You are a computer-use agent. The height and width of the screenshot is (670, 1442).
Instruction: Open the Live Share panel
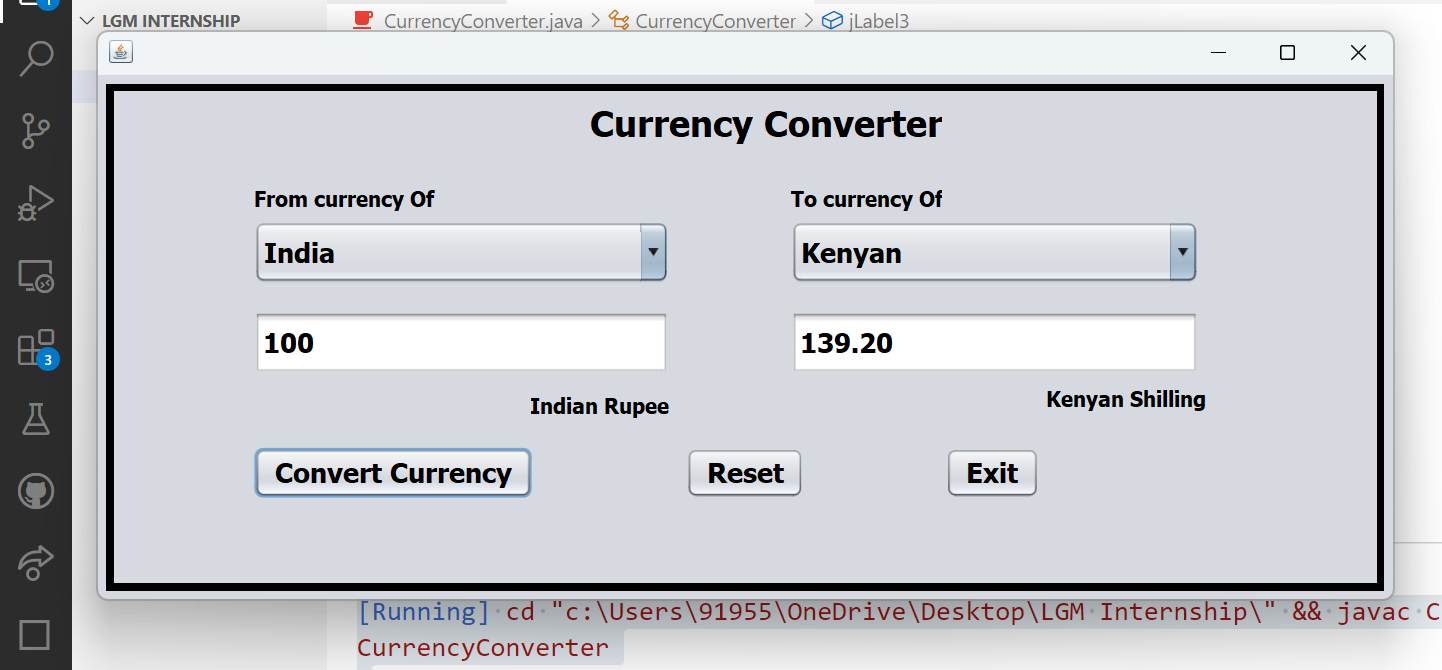coord(36,562)
